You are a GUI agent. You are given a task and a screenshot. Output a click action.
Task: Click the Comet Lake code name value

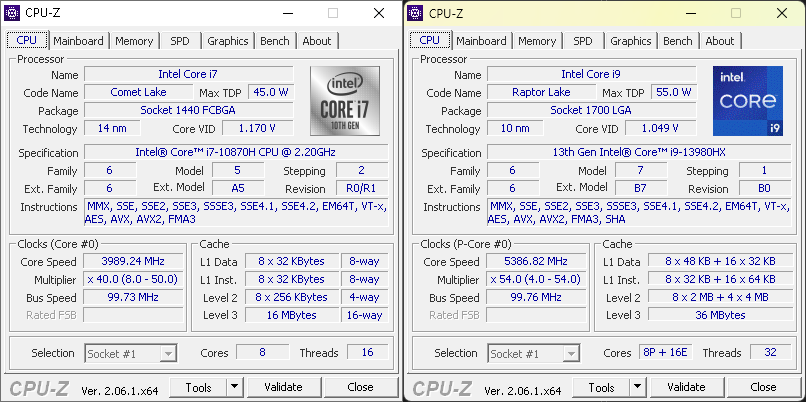(x=138, y=93)
